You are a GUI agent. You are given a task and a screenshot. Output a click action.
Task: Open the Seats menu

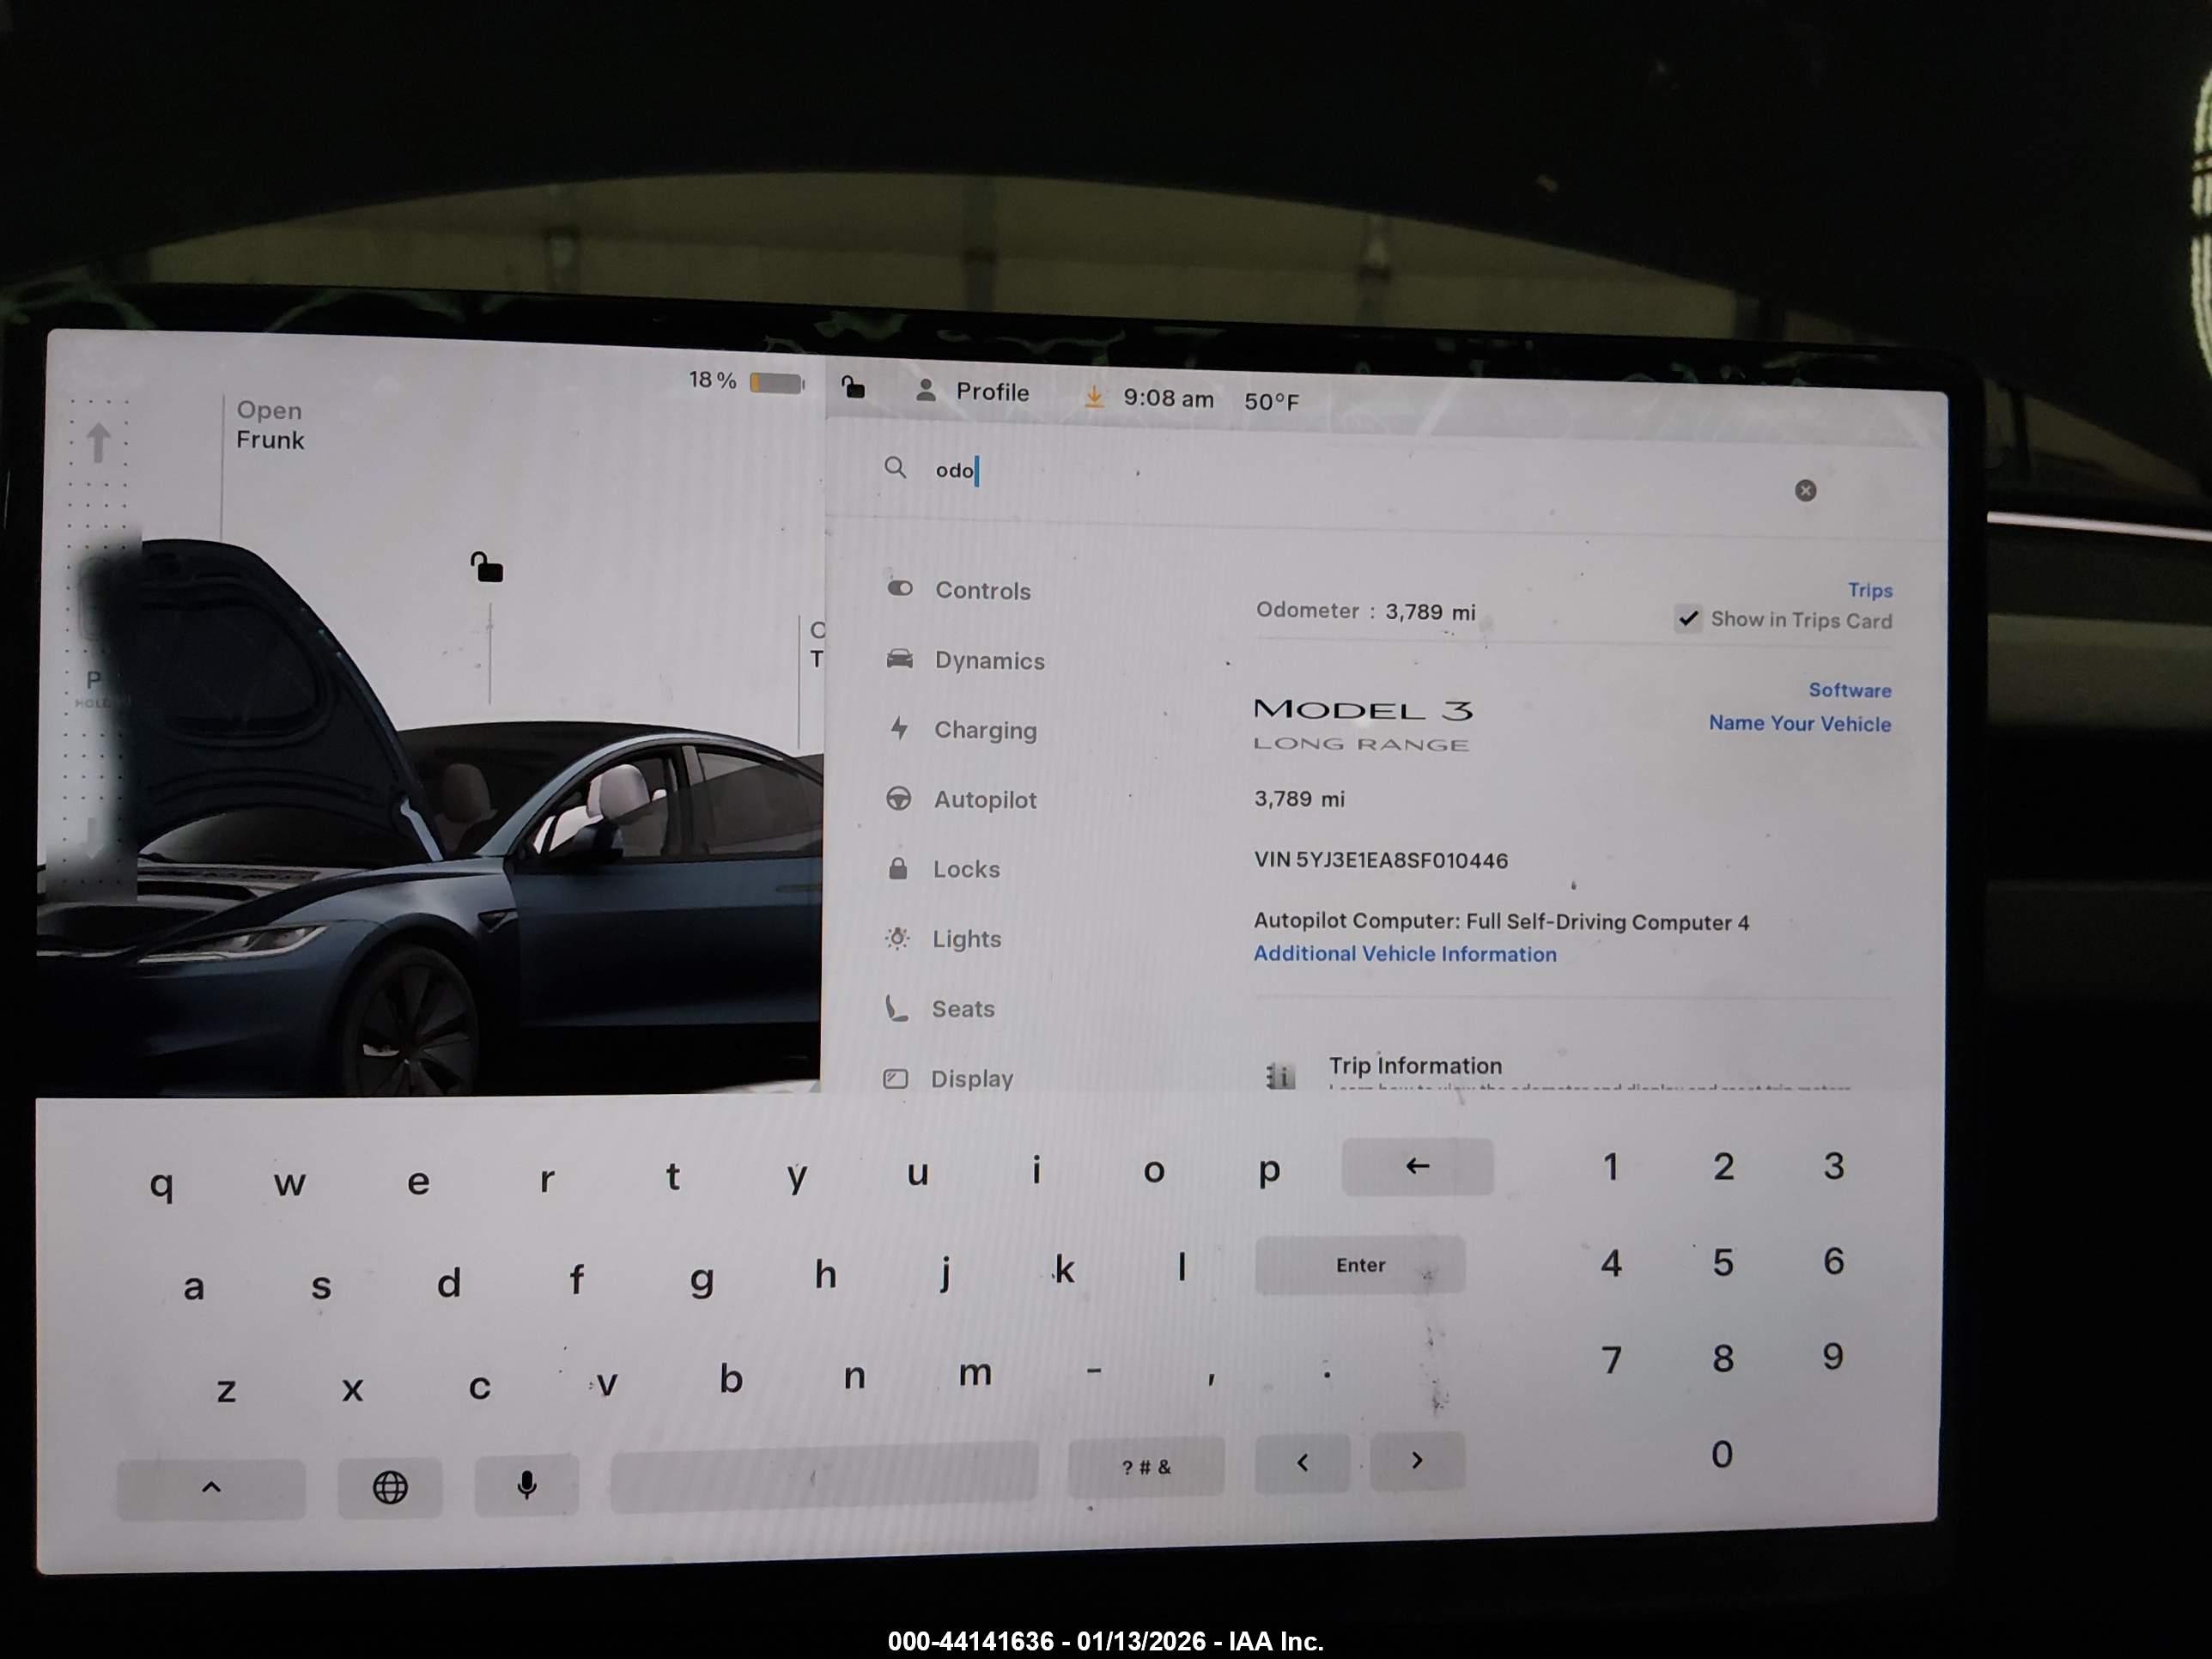pos(939,1008)
